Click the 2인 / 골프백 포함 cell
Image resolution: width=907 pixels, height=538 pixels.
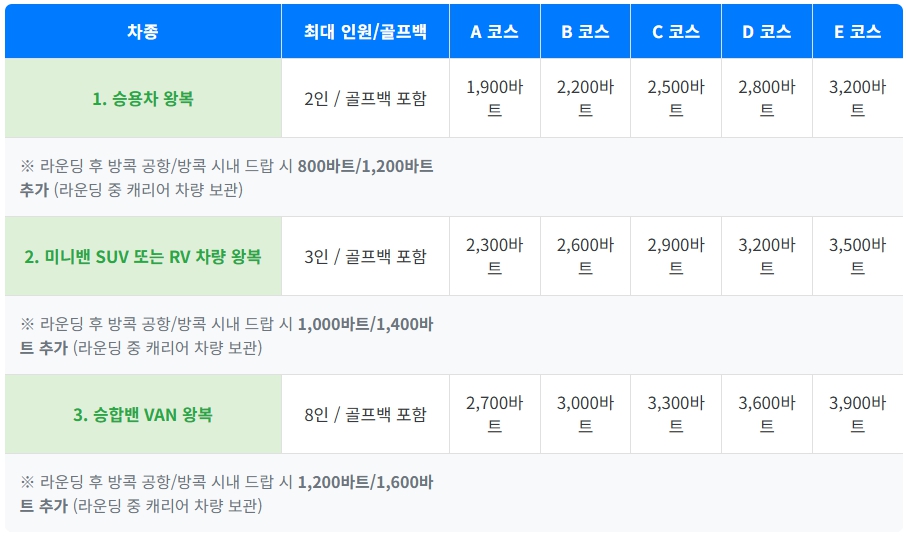point(365,98)
